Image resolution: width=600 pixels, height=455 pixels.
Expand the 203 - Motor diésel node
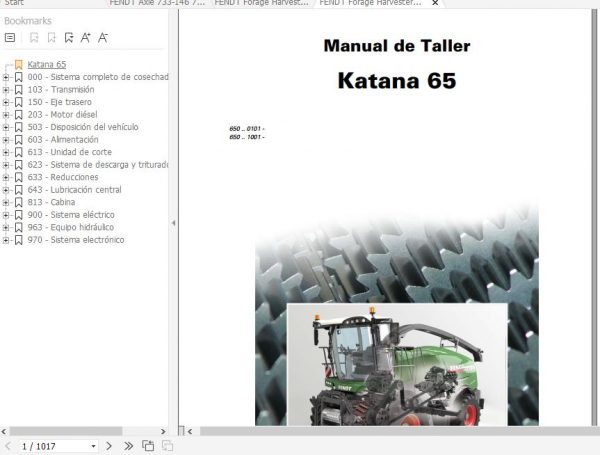(6, 115)
